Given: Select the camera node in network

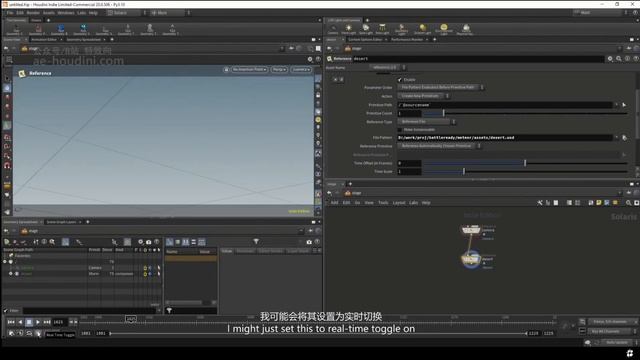Looking at the screenshot, I should pos(471,230).
